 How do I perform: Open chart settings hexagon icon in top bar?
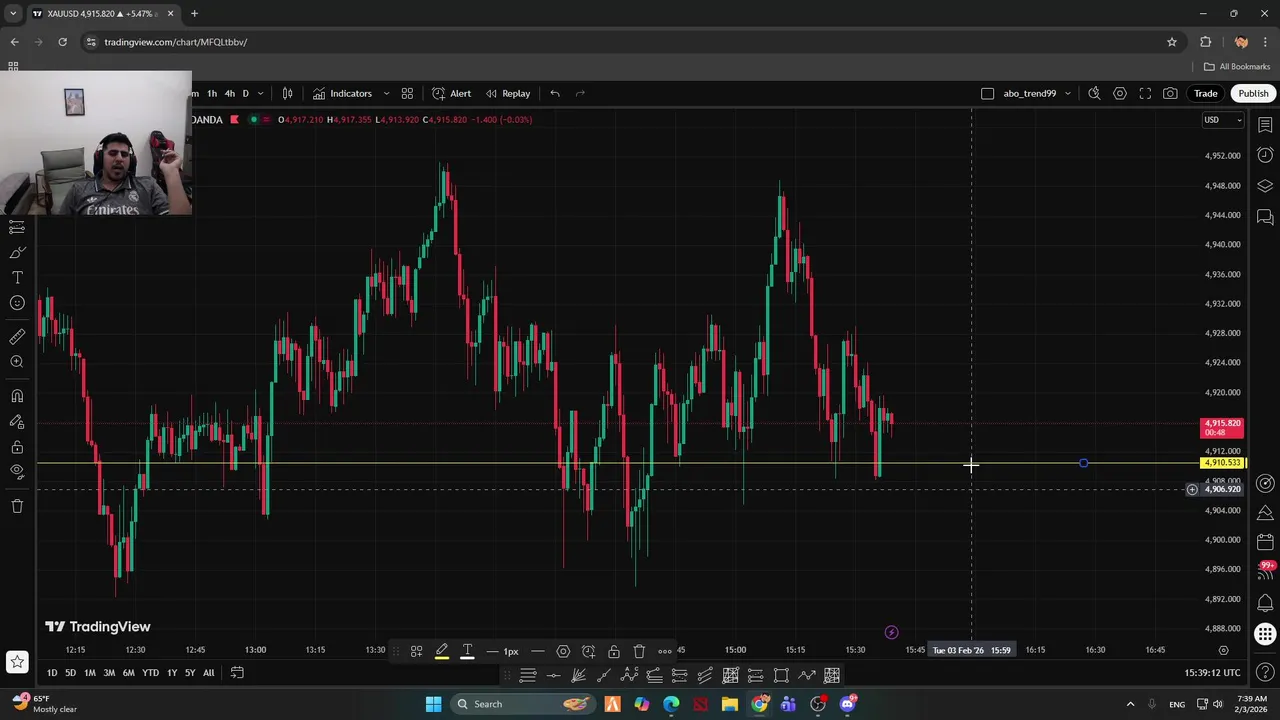(x=1120, y=93)
